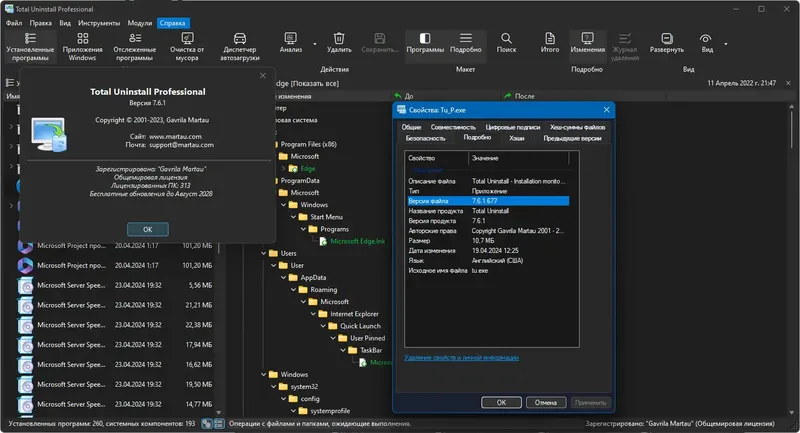Screen dimensions: 800x433
Task: Show the Changes view
Action: pyautogui.click(x=588, y=42)
